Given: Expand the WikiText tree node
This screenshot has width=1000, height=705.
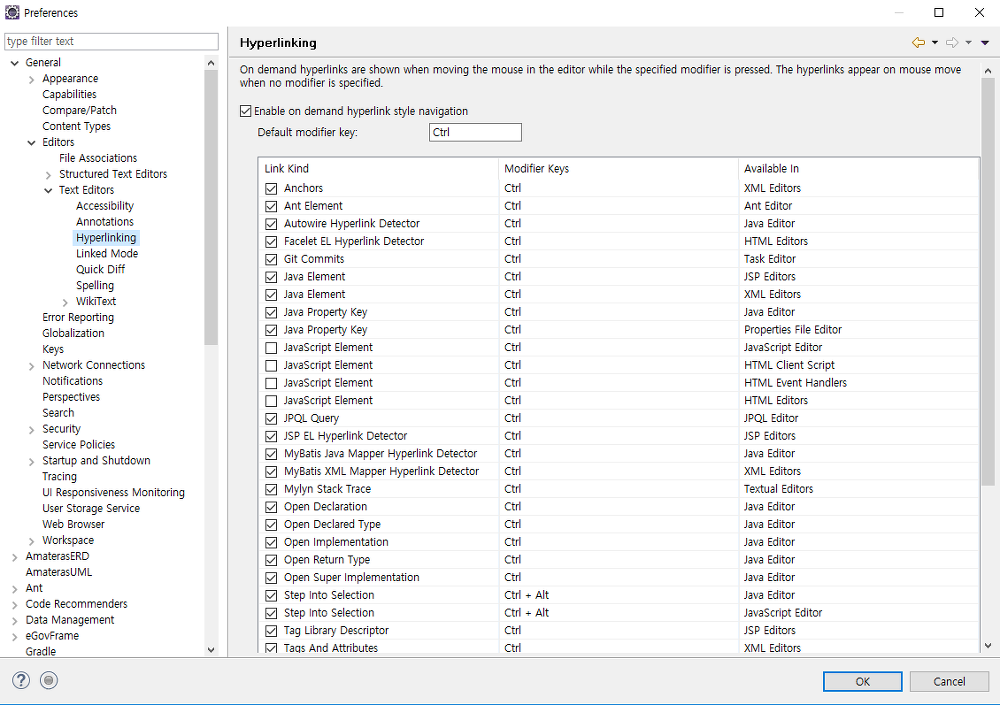Looking at the screenshot, I should [65, 302].
